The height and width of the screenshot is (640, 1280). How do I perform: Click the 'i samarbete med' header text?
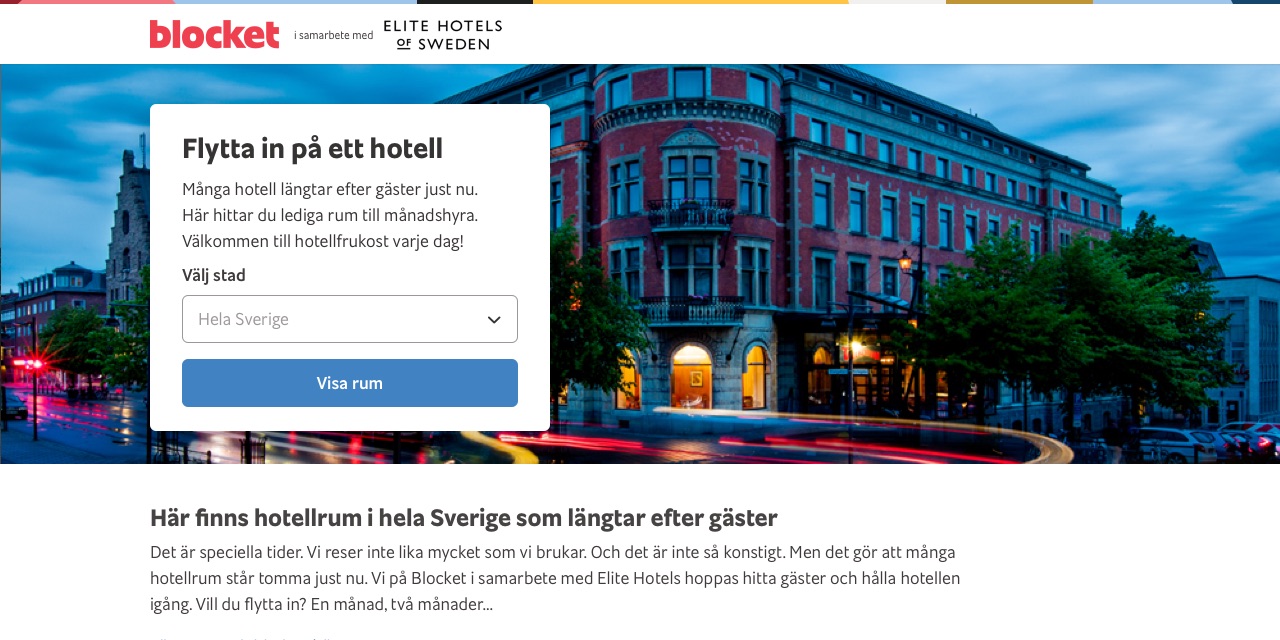point(333,35)
